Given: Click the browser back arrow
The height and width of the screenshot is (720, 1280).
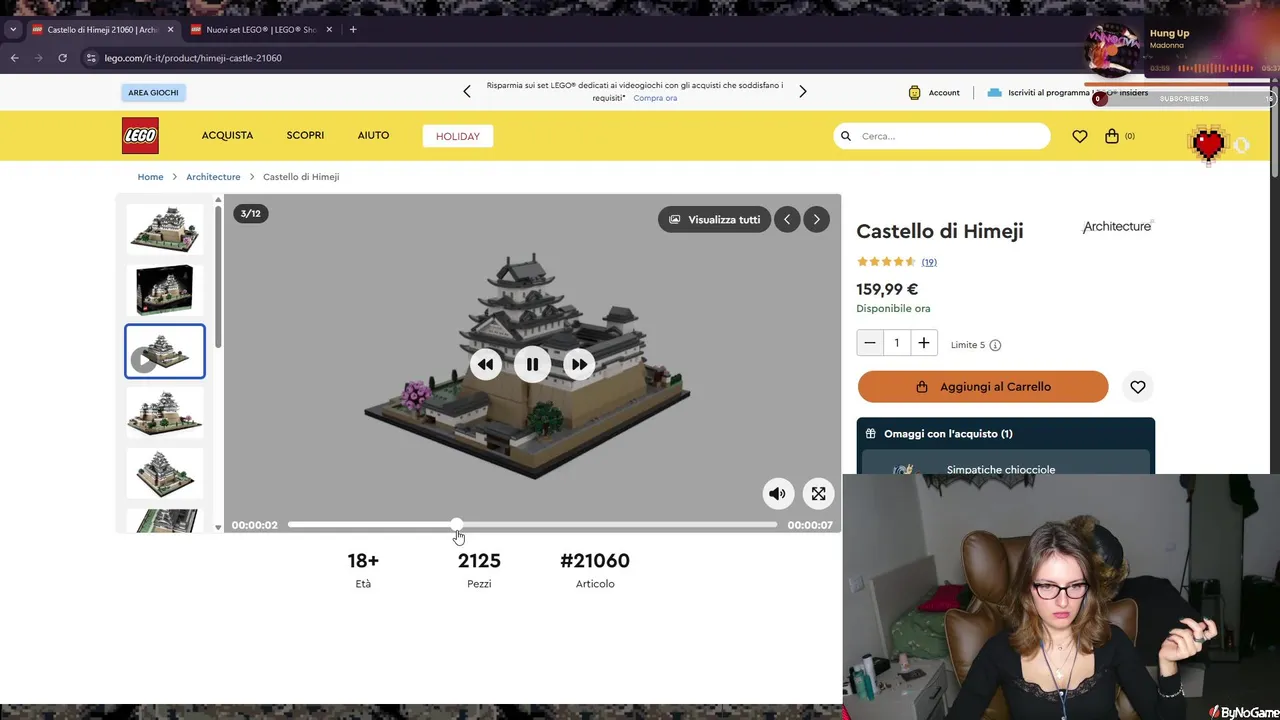Looking at the screenshot, I should 14,58.
